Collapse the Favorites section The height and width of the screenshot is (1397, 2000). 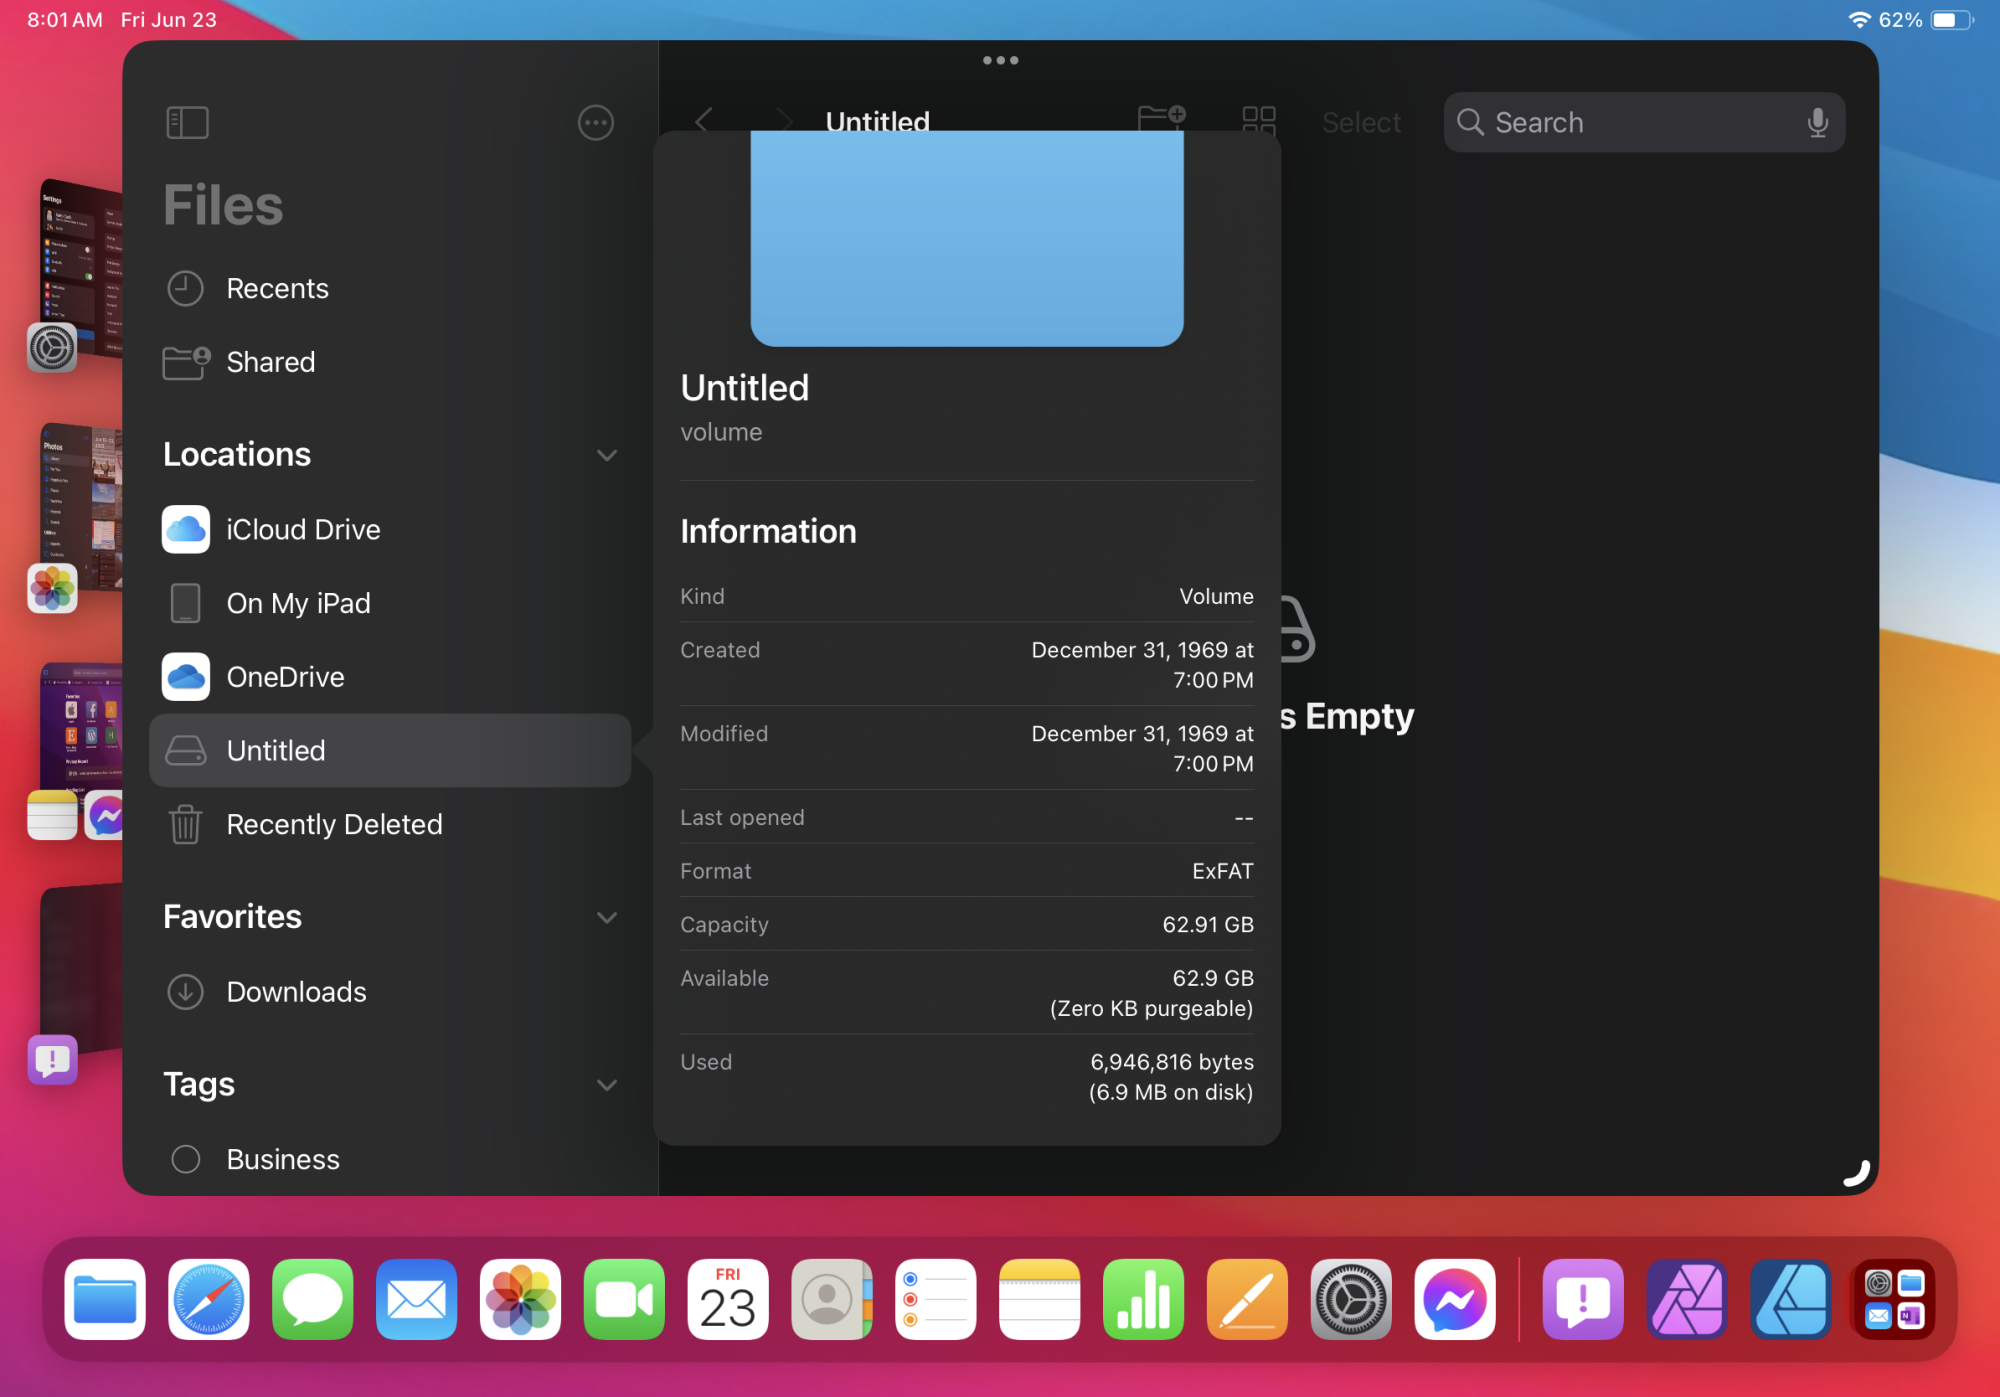606,917
